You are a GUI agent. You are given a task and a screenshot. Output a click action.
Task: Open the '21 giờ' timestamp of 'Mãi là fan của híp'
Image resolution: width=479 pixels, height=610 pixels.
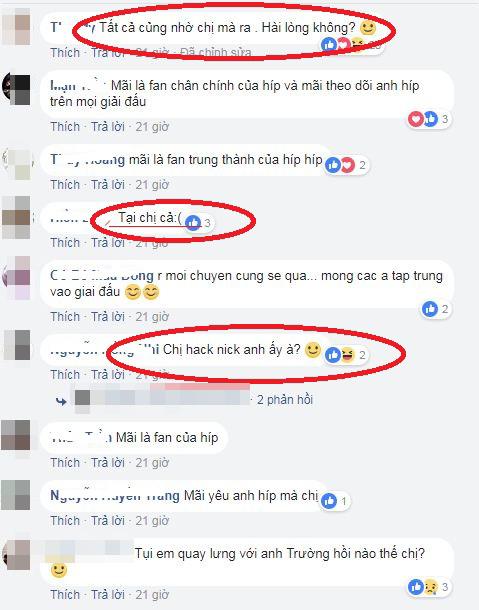pyautogui.click(x=152, y=463)
